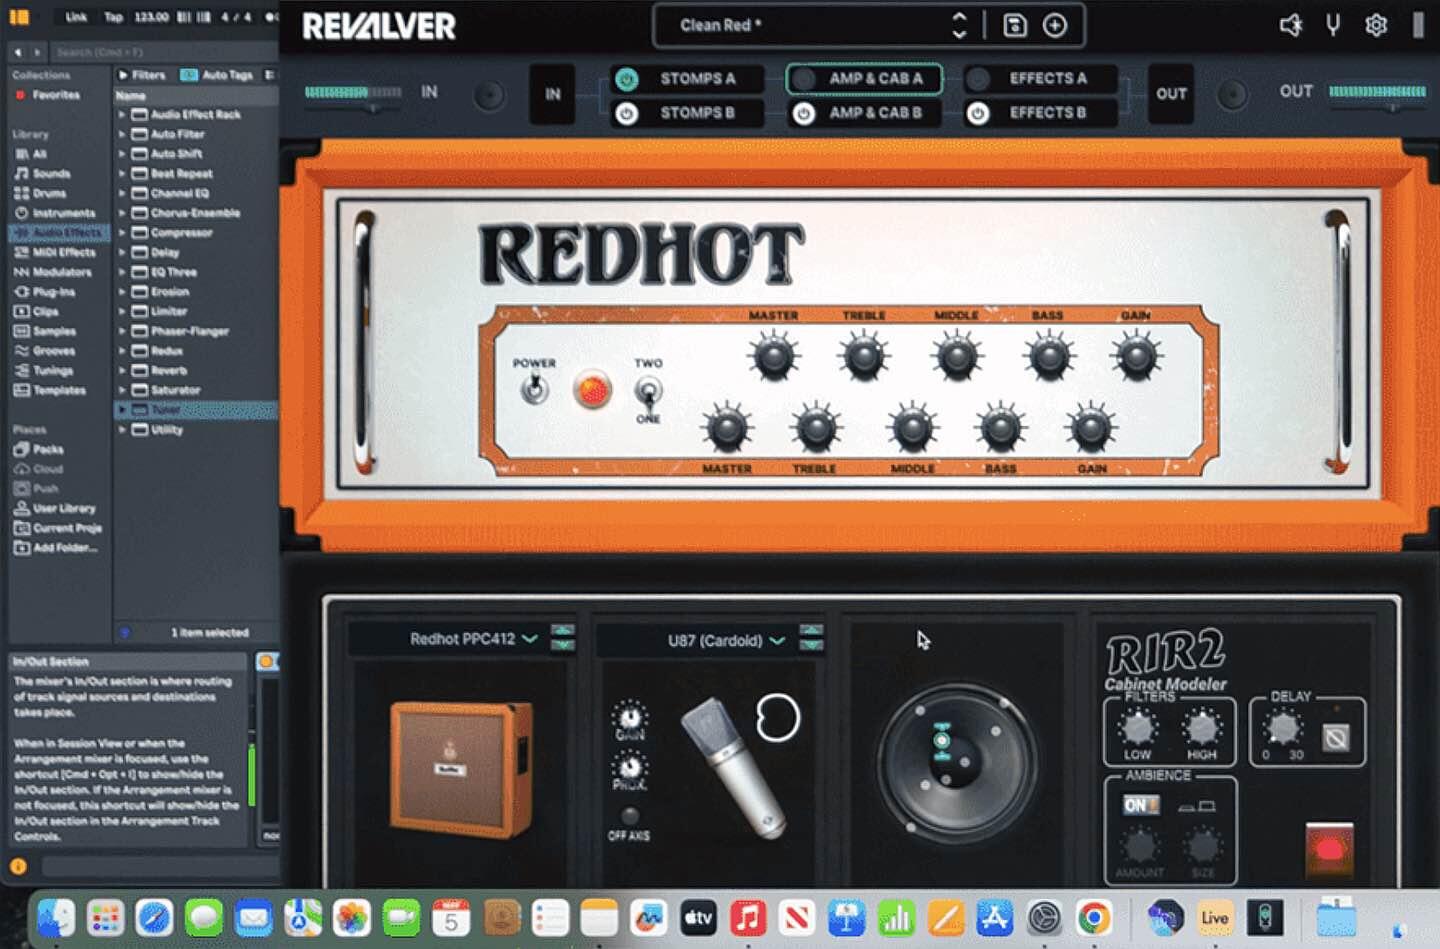Click the next cabinet arrow button
This screenshot has height=949, width=1440.
pyautogui.click(x=563, y=645)
